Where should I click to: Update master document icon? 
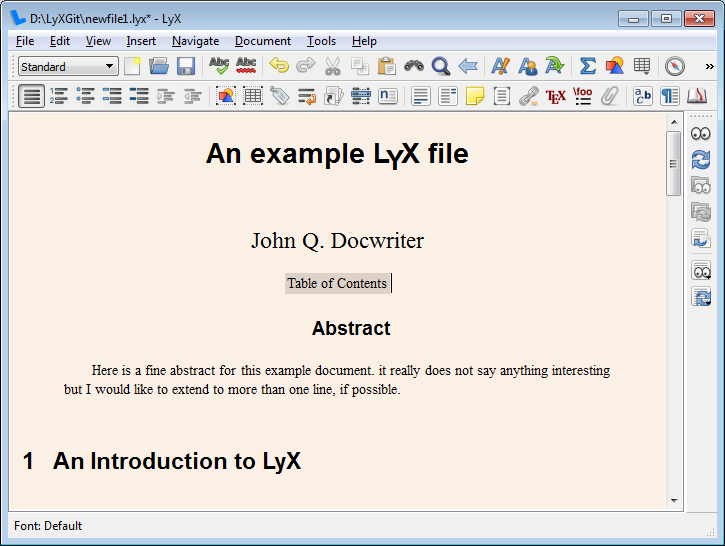tap(701, 212)
